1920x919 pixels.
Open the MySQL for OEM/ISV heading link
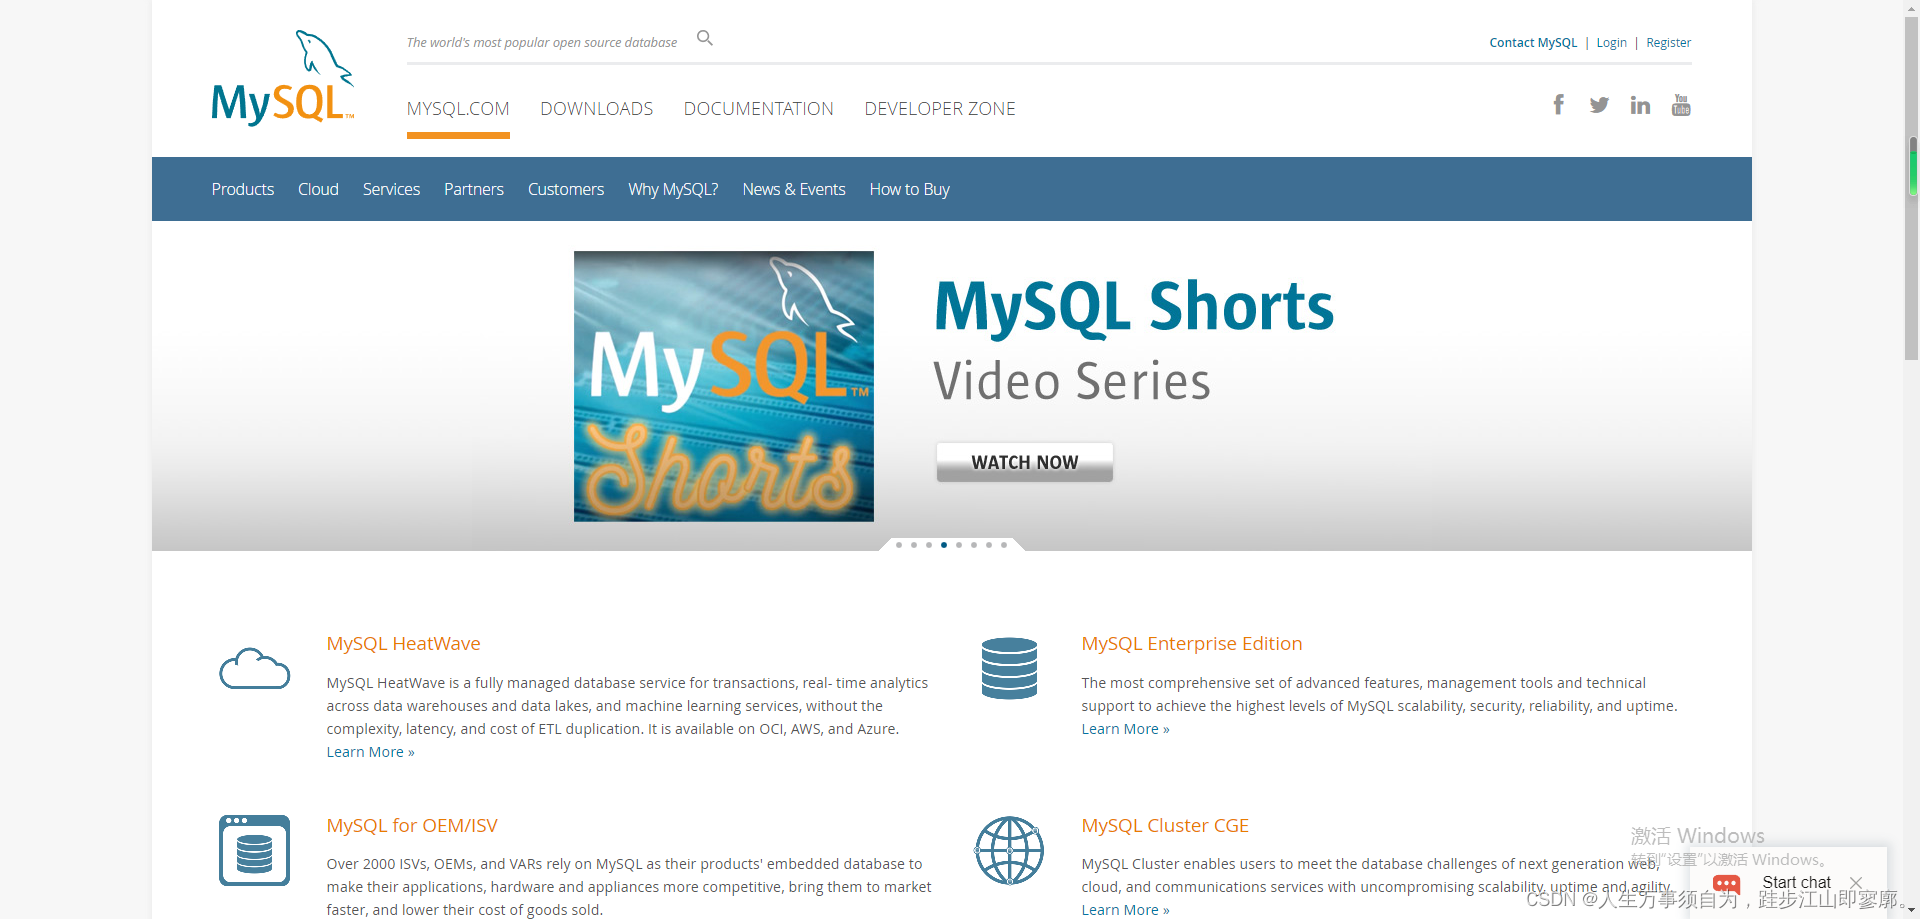(412, 826)
